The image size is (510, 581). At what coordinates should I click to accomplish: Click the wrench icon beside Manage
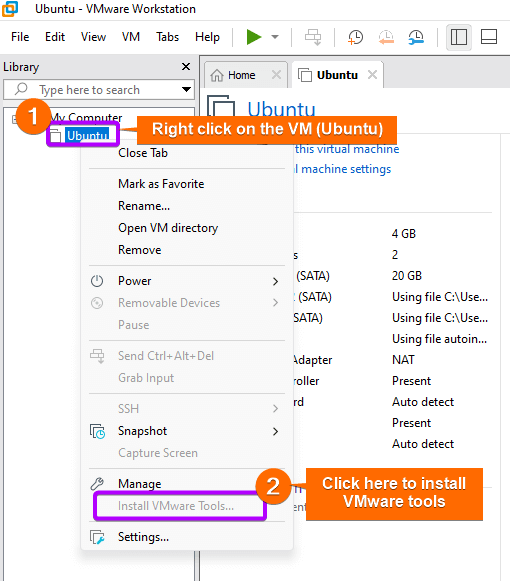[x=97, y=484]
